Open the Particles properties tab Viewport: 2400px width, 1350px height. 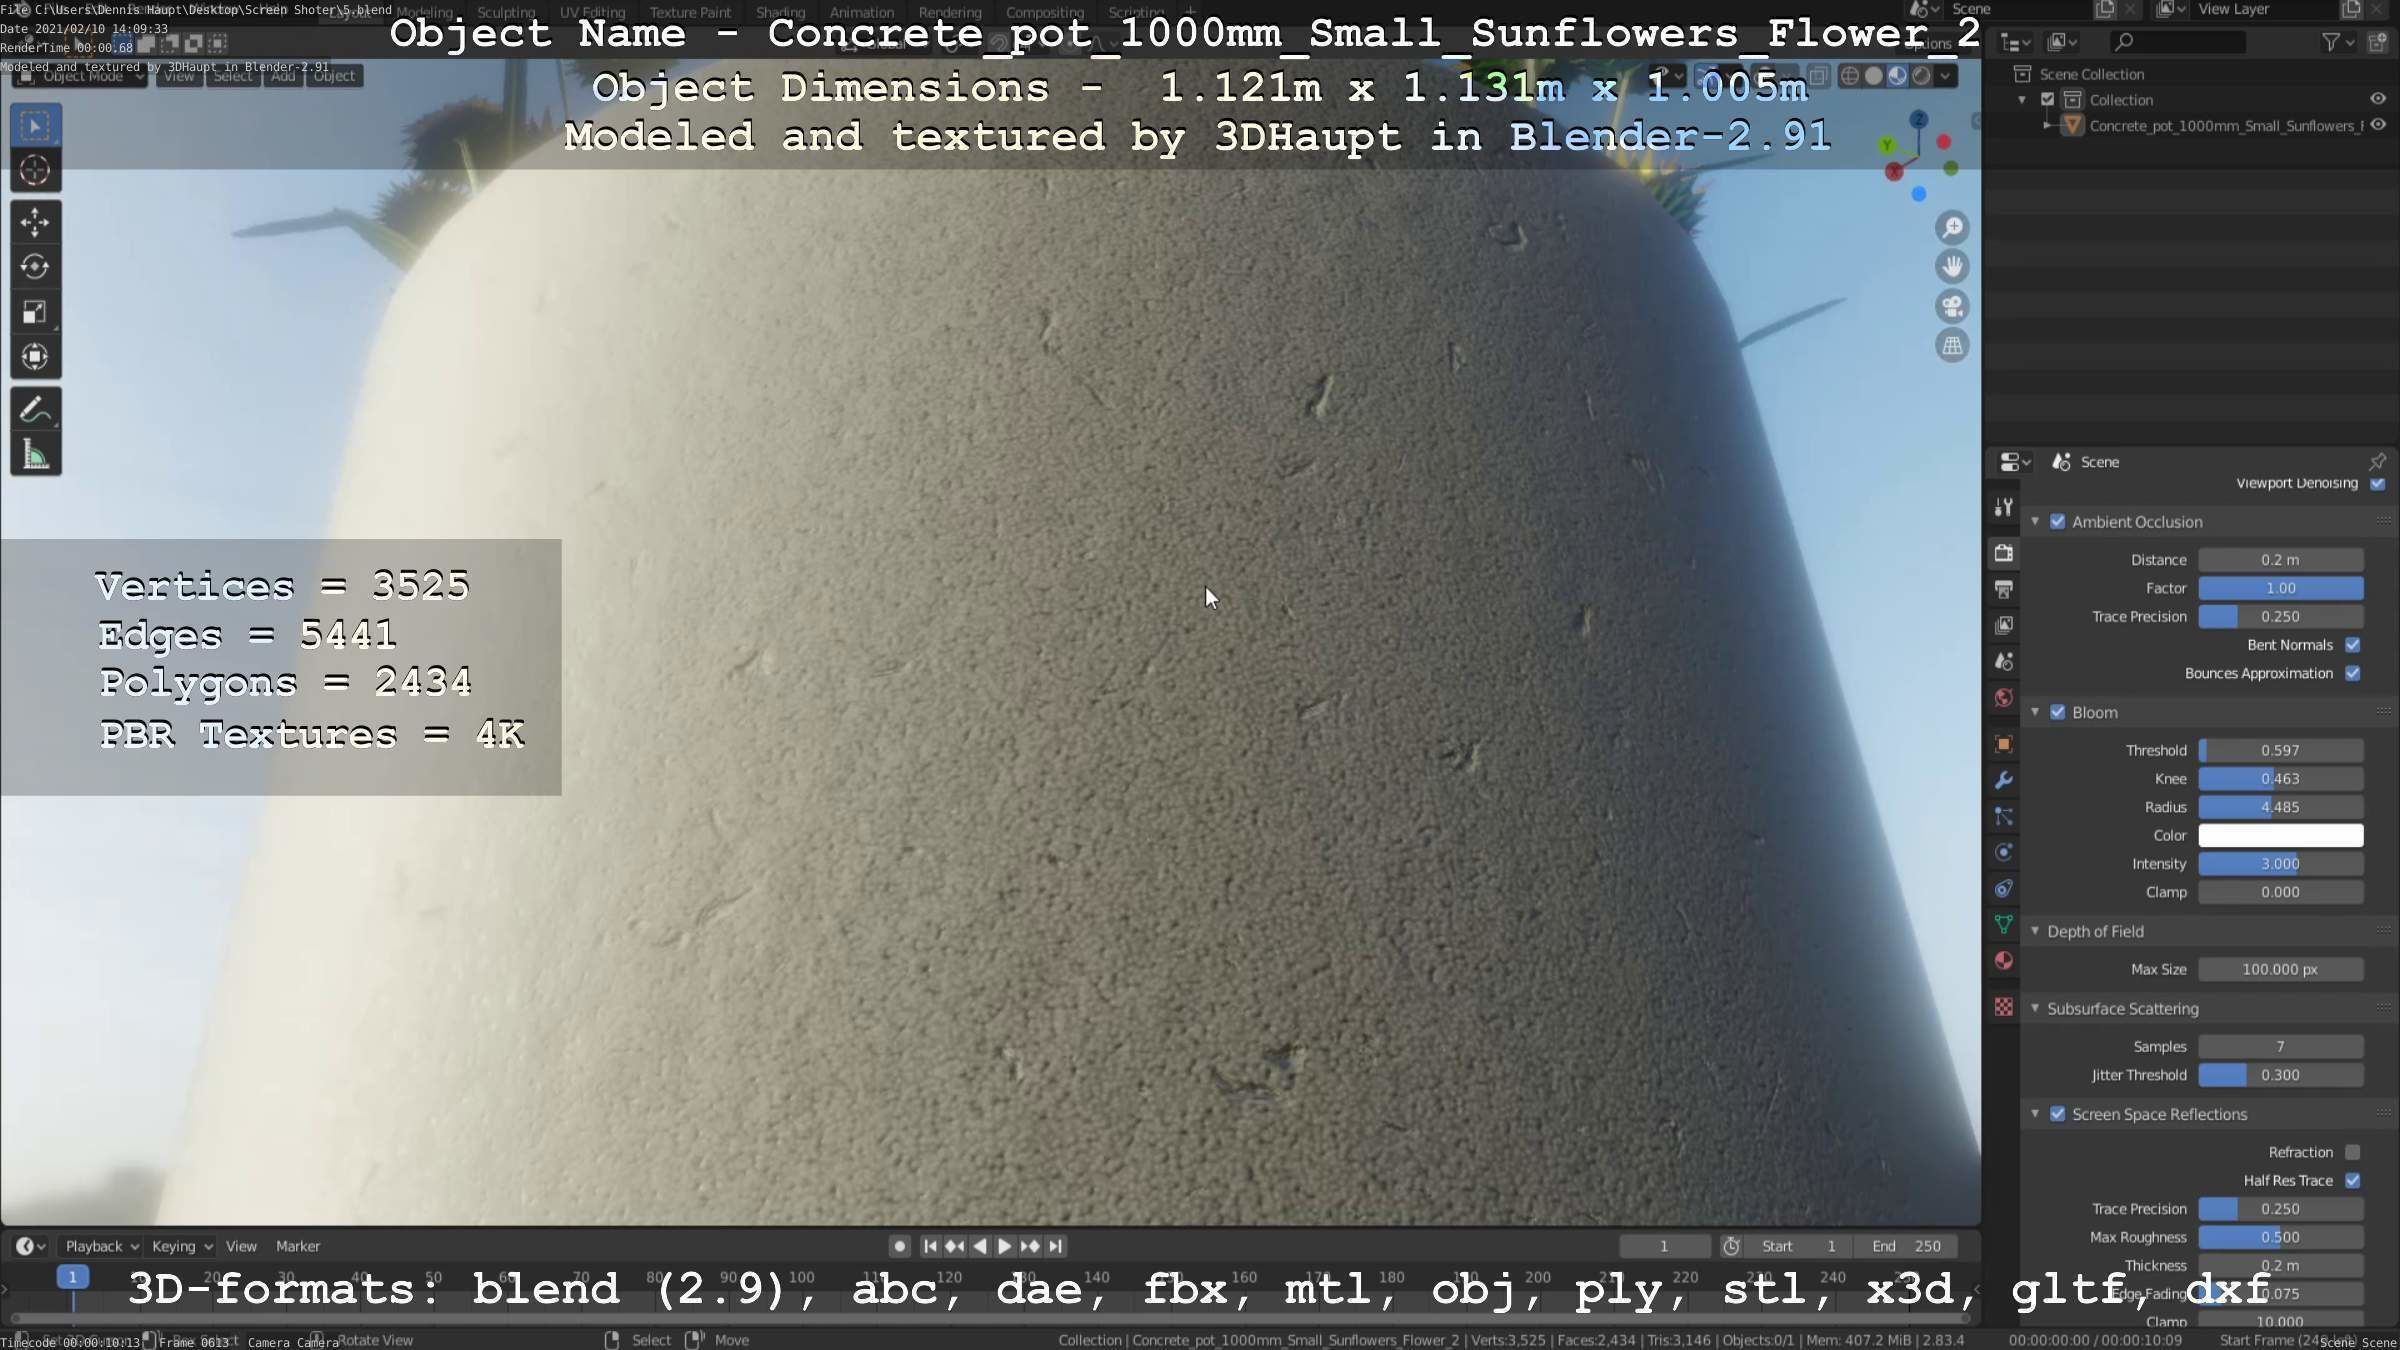(x=2004, y=816)
